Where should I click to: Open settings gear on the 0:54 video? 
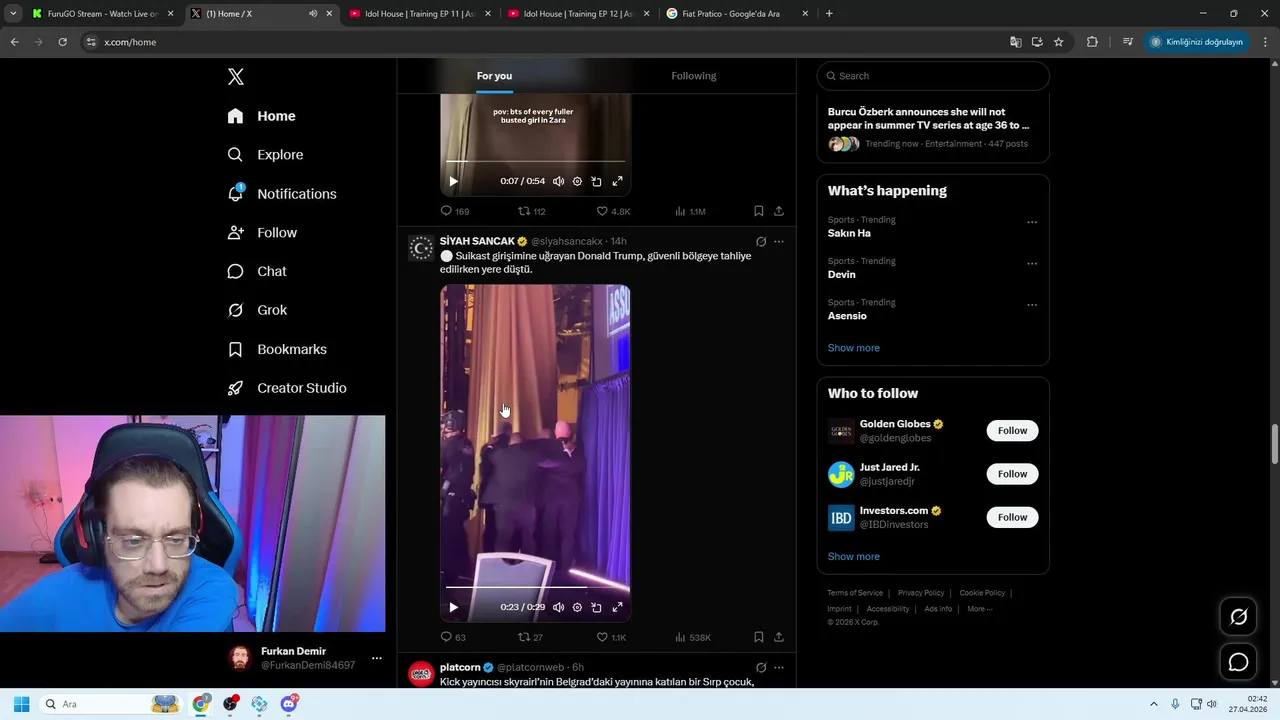(577, 181)
